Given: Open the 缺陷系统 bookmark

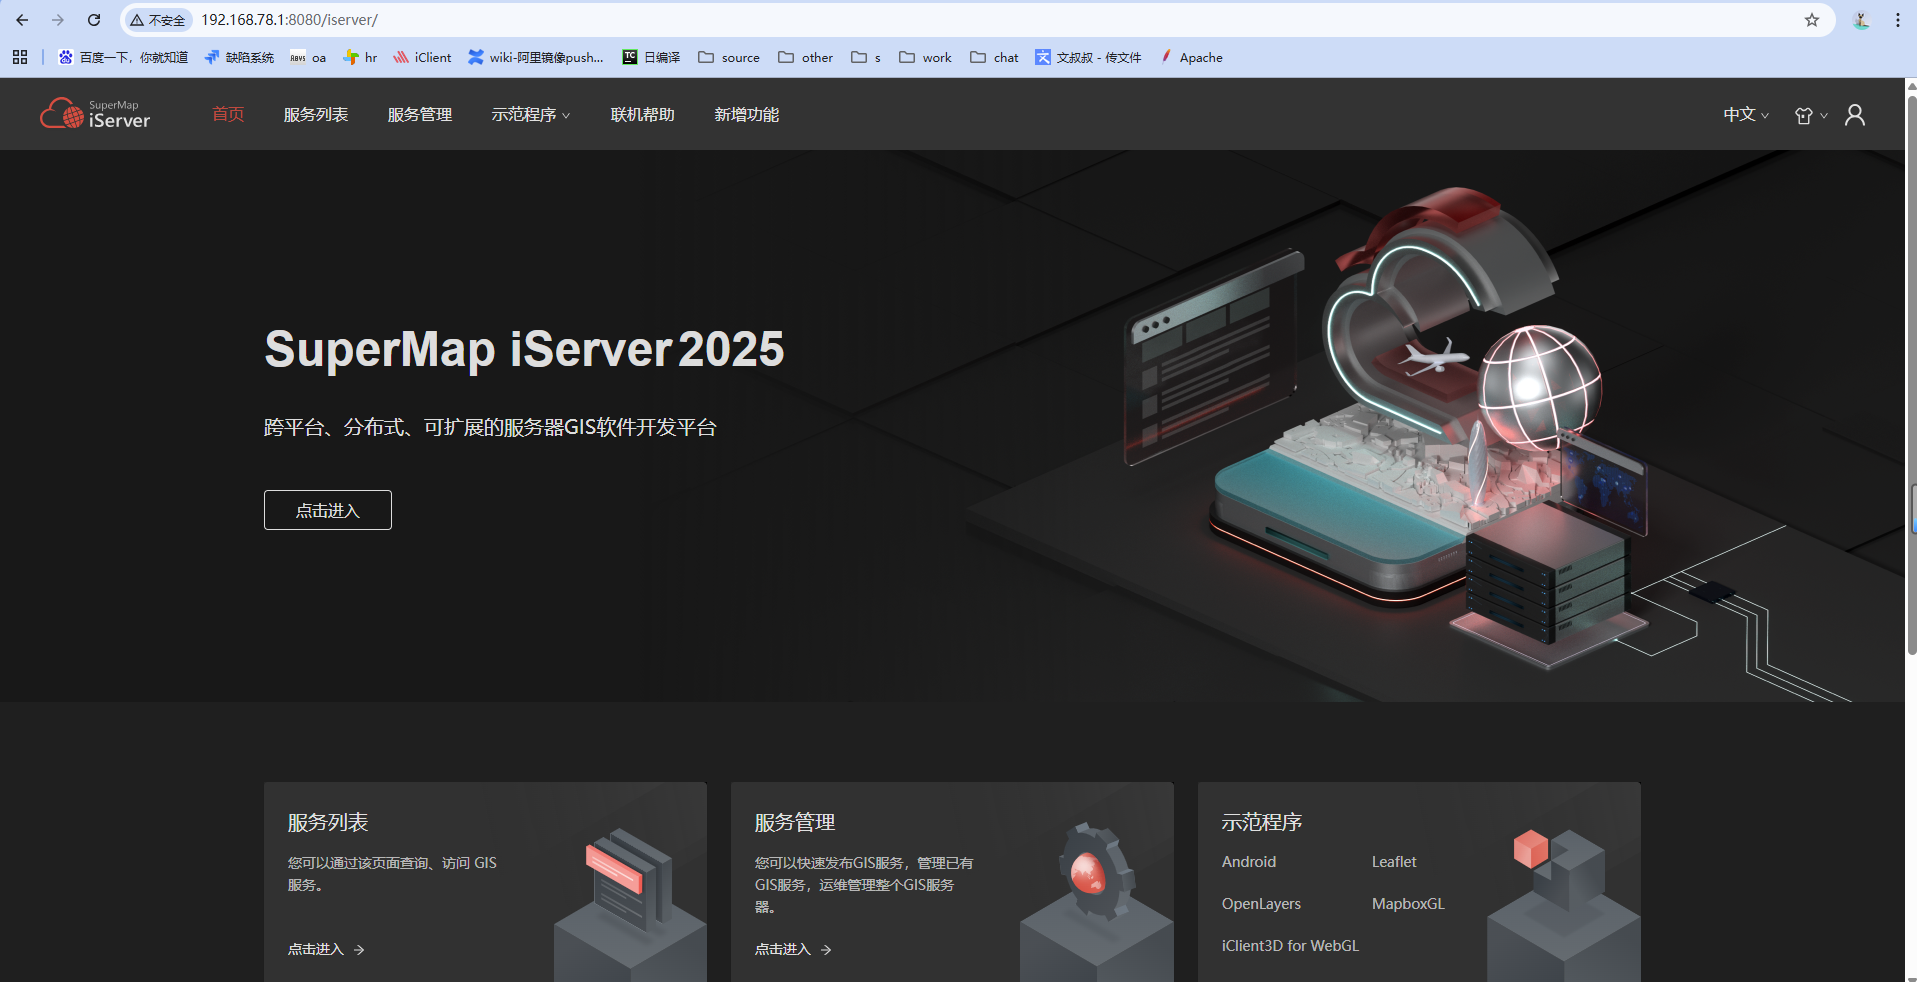Looking at the screenshot, I should (239, 57).
